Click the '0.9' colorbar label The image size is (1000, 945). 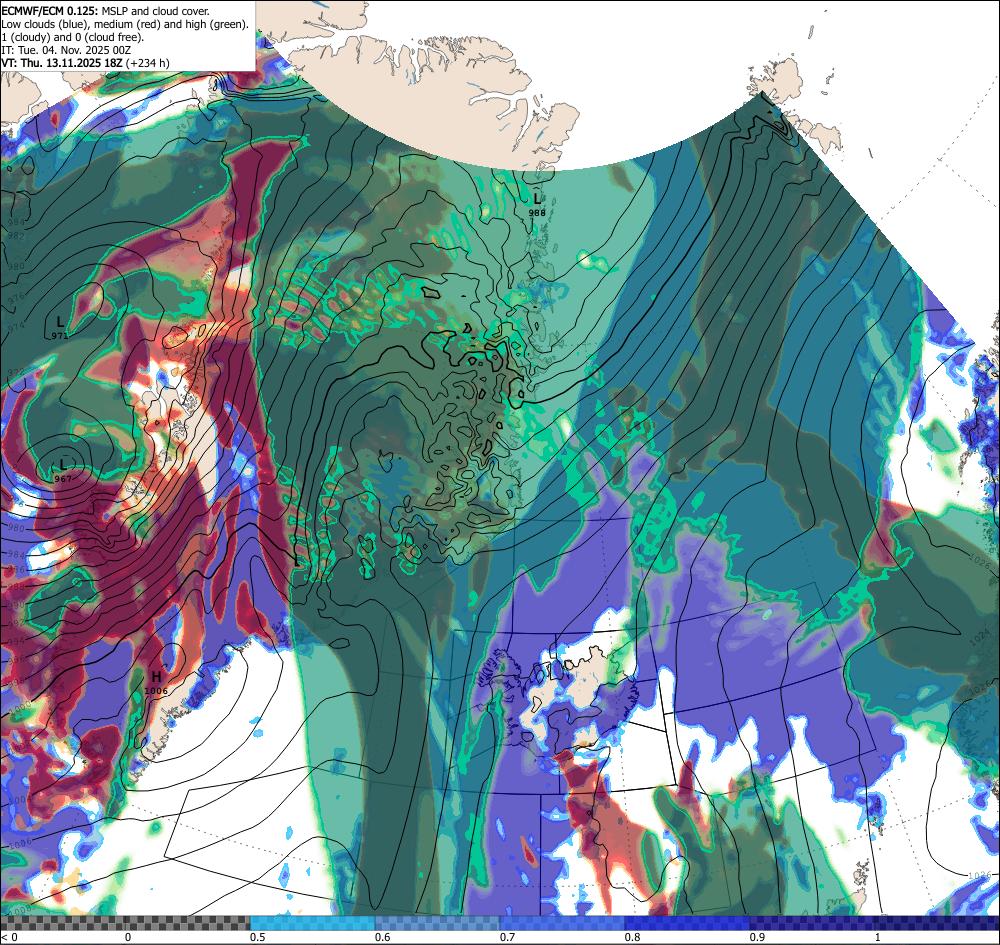click(758, 937)
